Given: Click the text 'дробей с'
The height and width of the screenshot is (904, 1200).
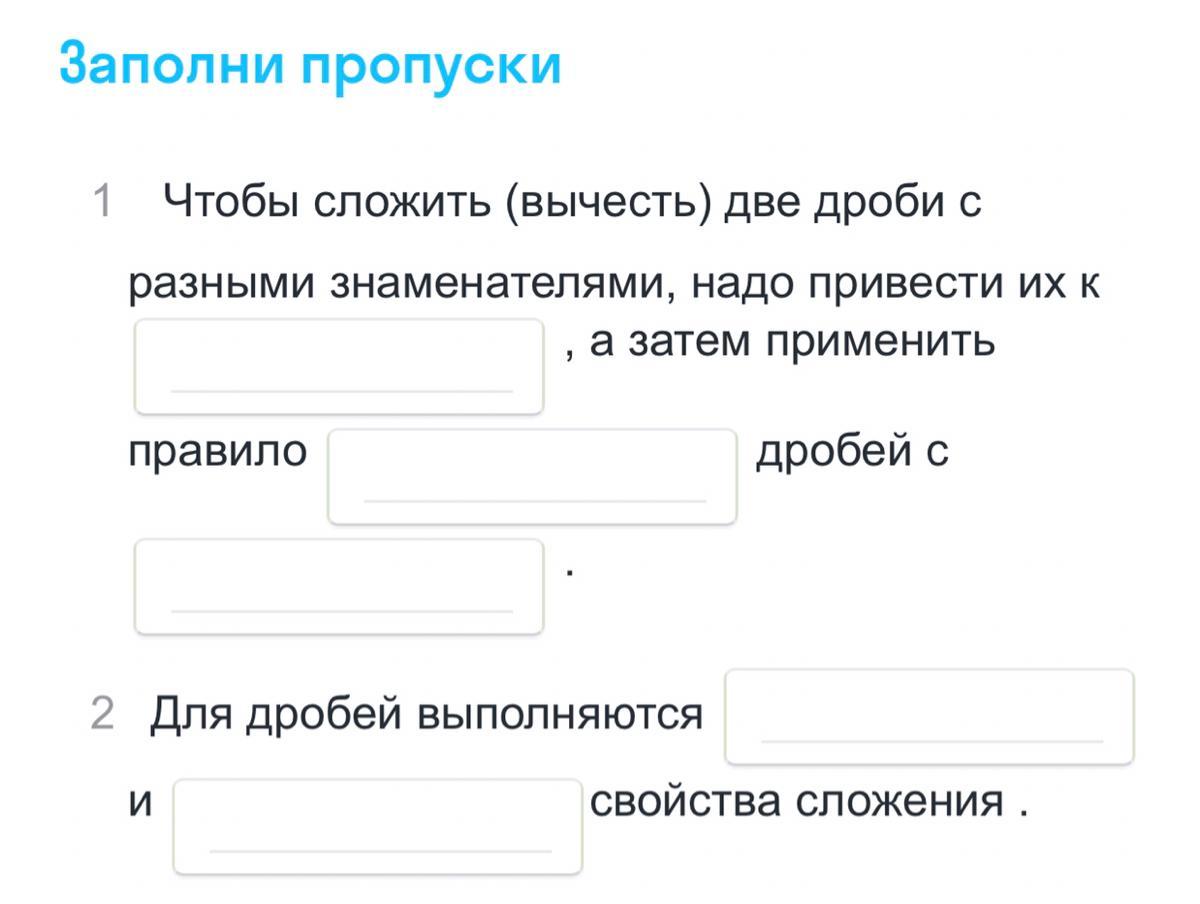Looking at the screenshot, I should pyautogui.click(x=852, y=452).
